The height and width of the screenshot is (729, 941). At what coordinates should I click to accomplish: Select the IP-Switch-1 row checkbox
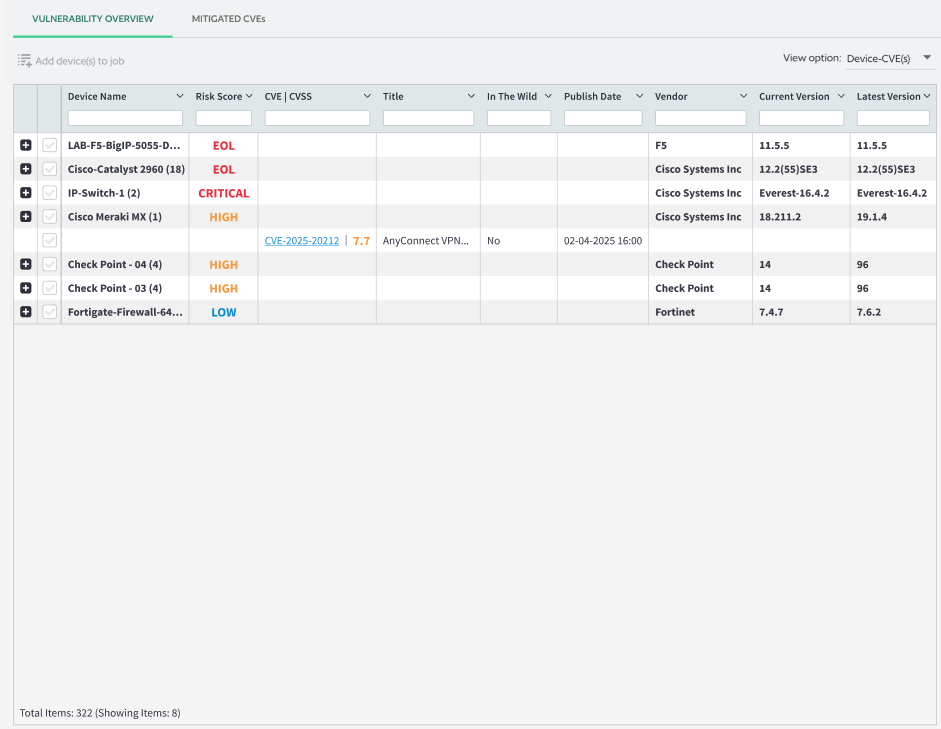[x=50, y=193]
